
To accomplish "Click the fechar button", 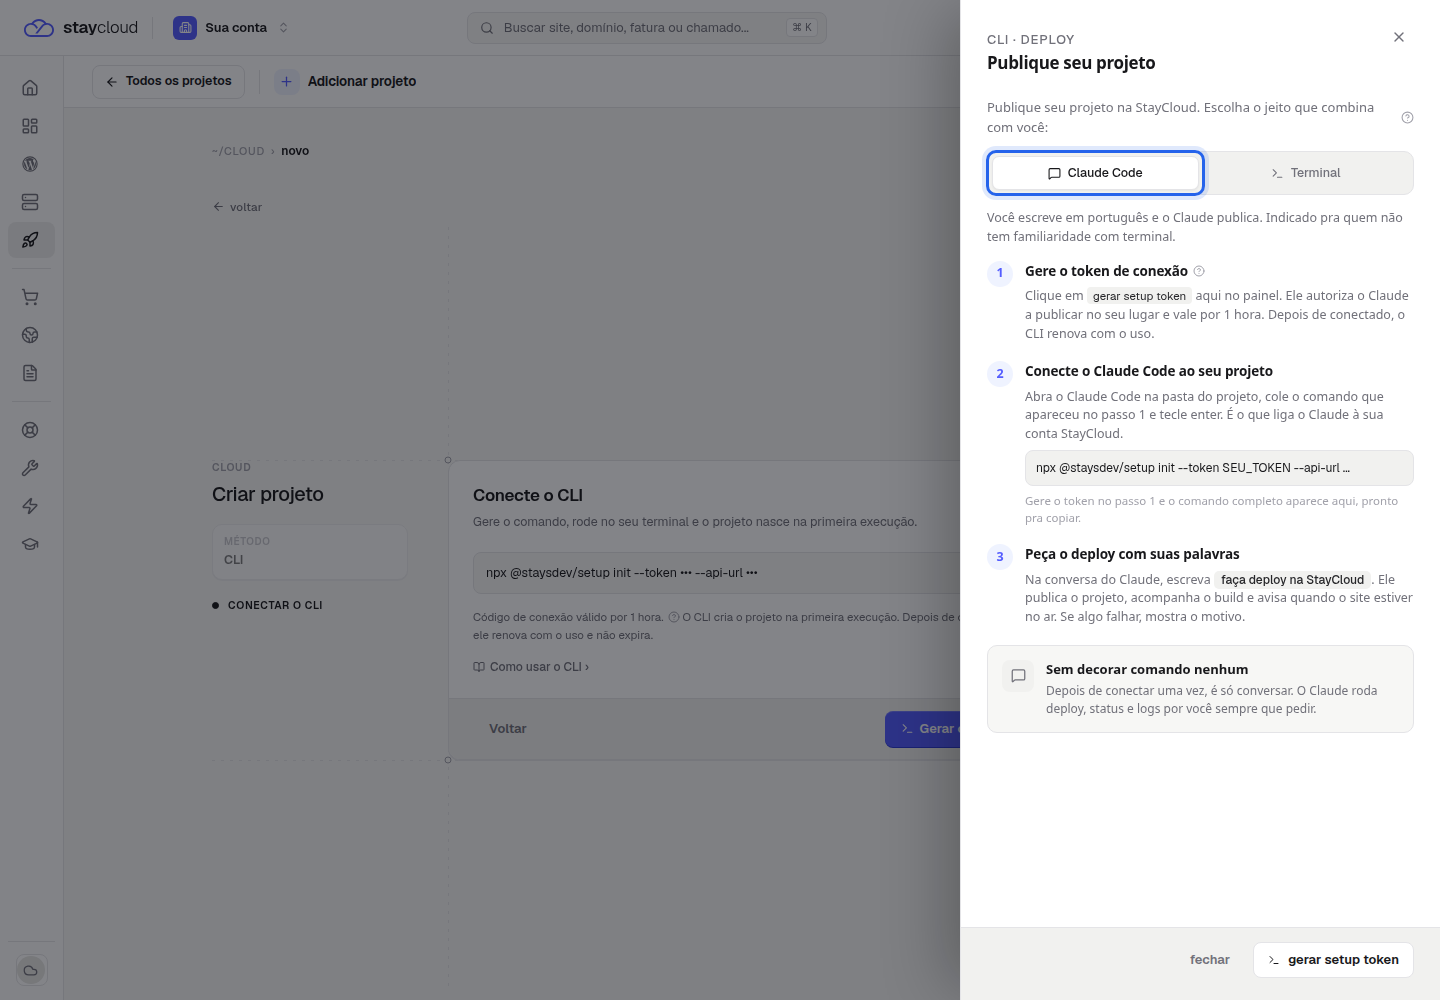I will coord(1209,960).
